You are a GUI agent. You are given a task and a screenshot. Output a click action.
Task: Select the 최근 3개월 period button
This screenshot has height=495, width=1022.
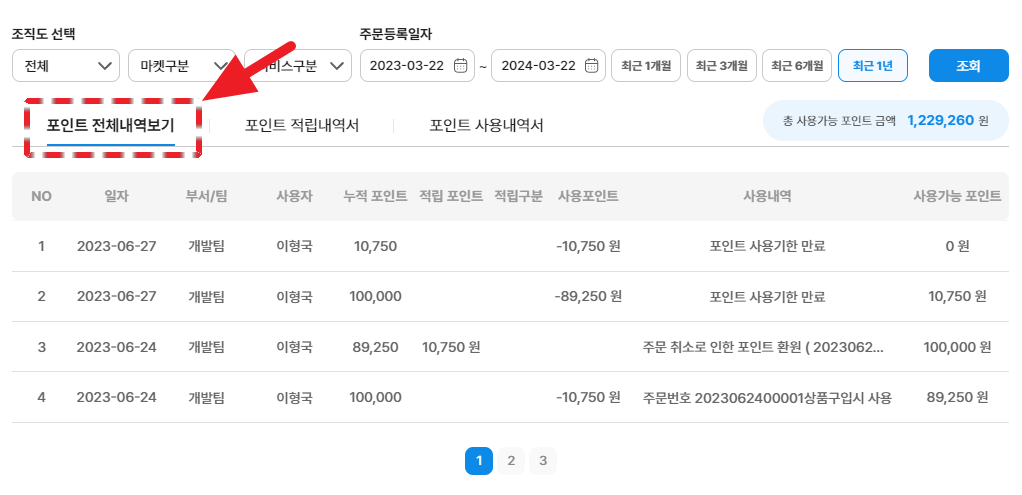[721, 66]
